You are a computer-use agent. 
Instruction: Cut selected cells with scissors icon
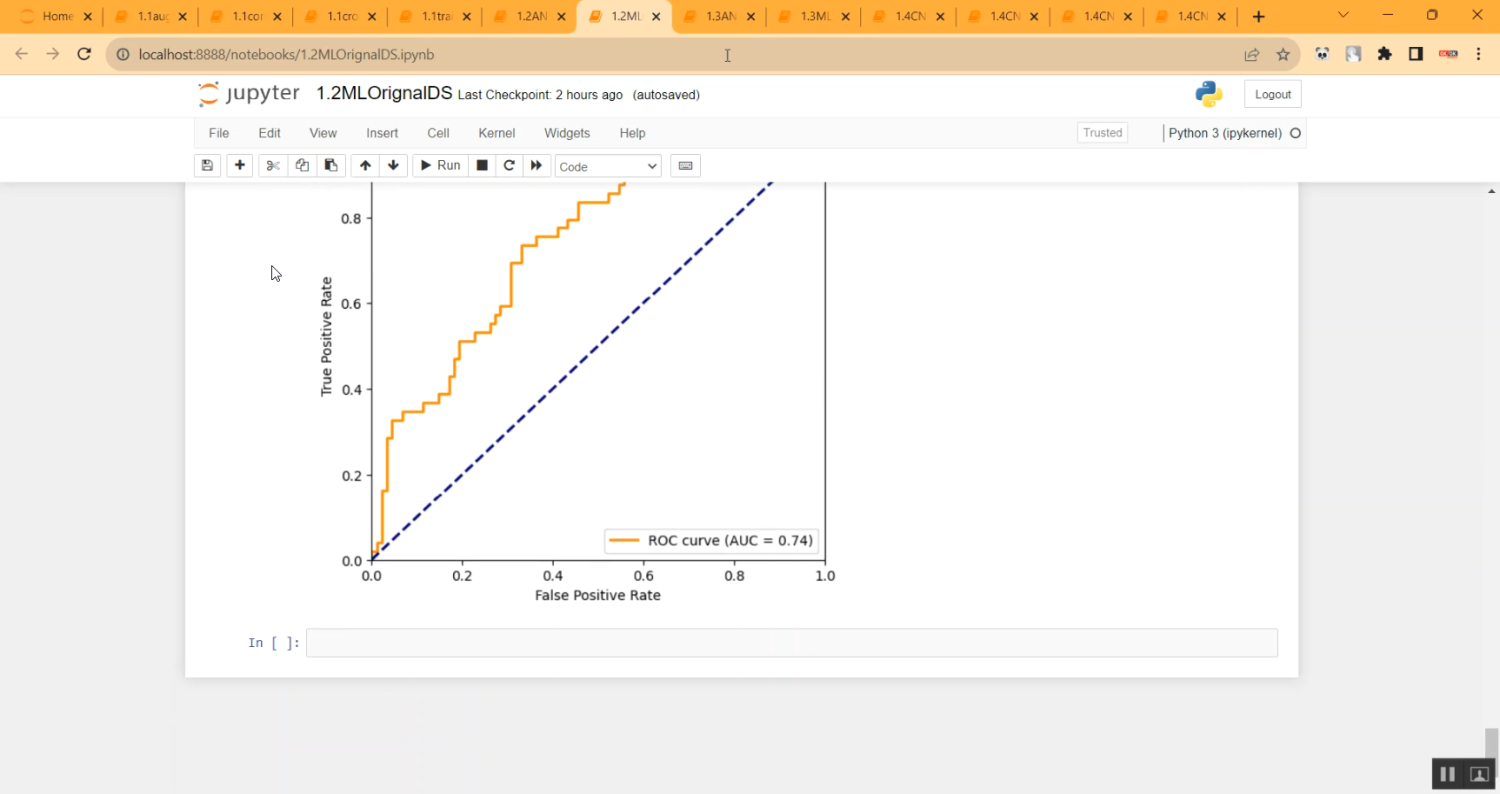[x=273, y=166]
